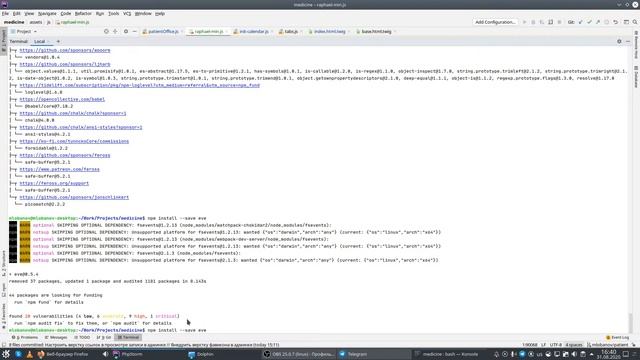Open the Messages tool window tab

point(56,338)
